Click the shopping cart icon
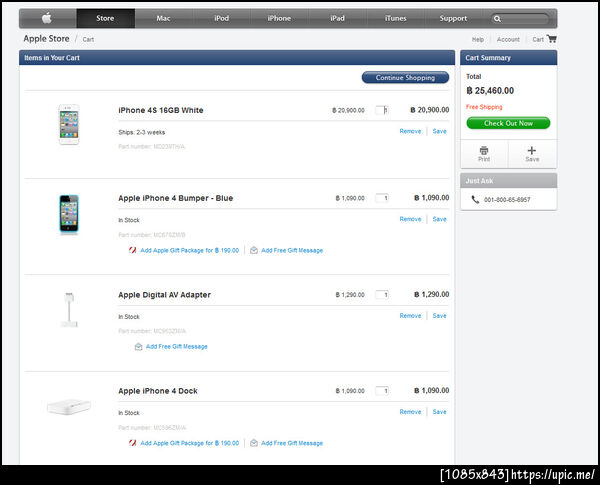 pos(551,39)
